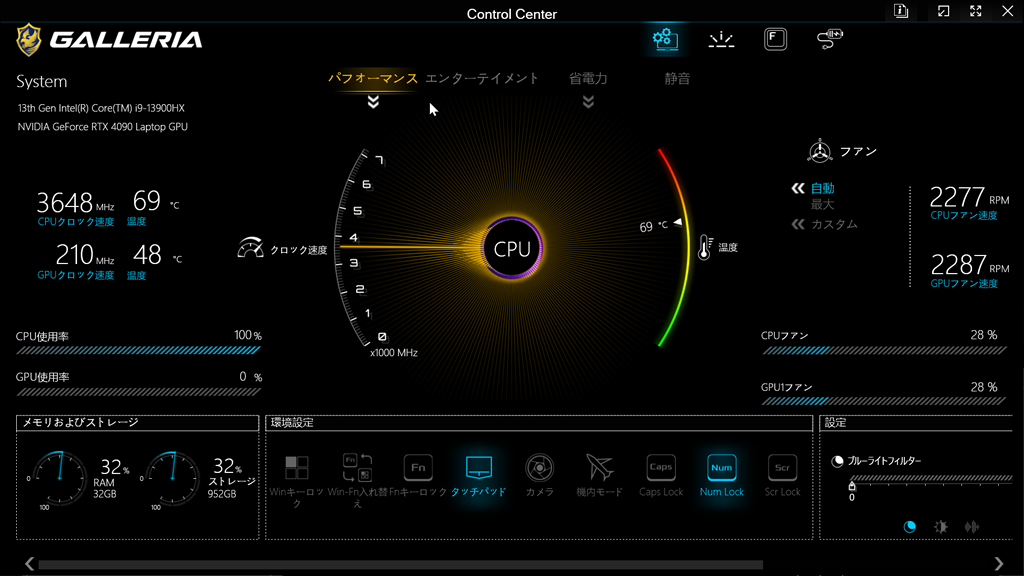
Task: Open the LED lighting settings icon
Action: (x=721, y=40)
